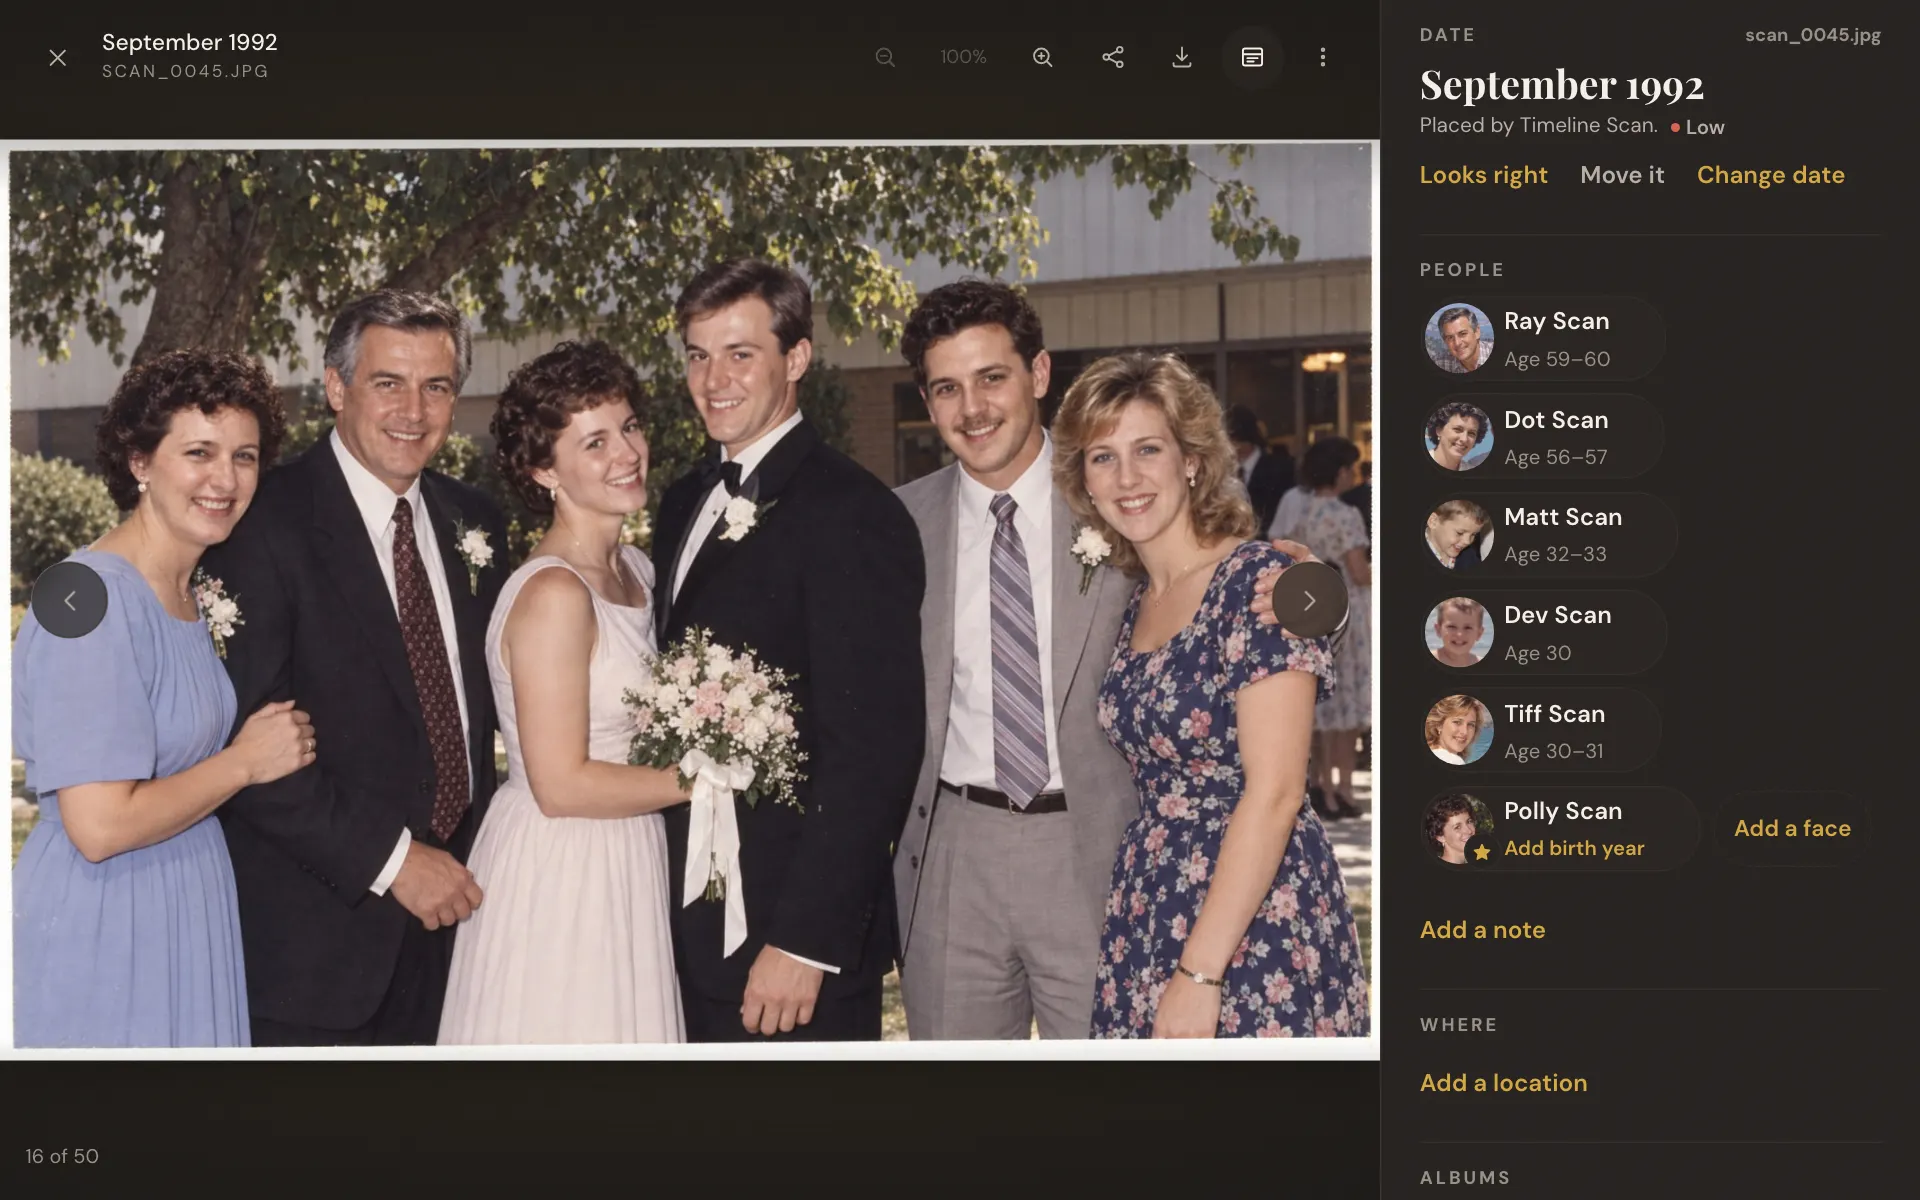1920x1200 pixels.
Task: Click Add a location link
Action: pos(1503,1083)
